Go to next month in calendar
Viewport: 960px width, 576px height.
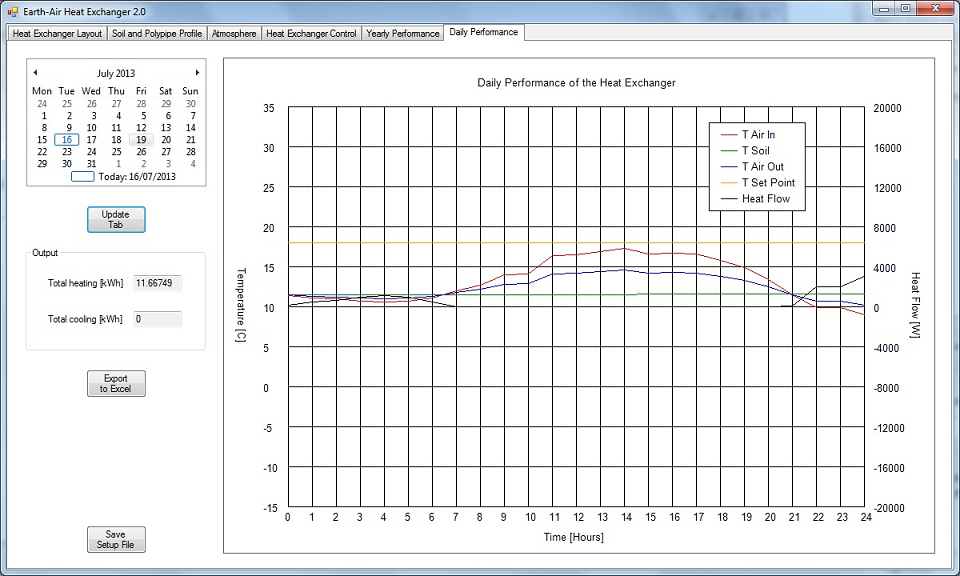coord(197,72)
